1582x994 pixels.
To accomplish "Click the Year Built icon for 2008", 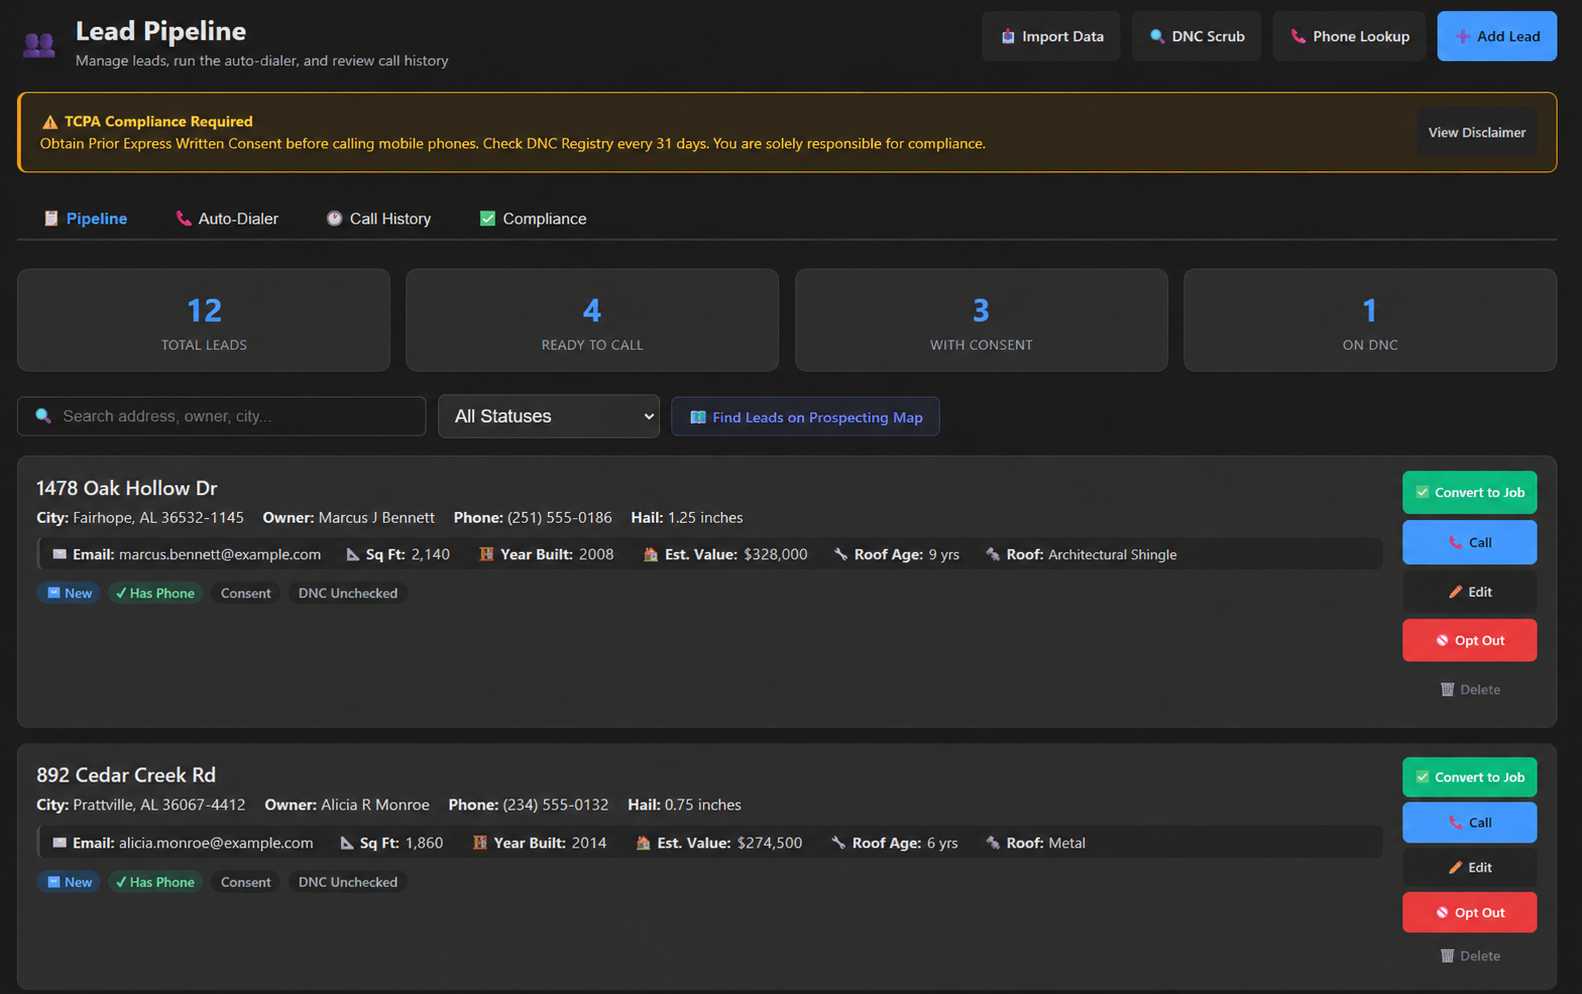I will (x=487, y=554).
